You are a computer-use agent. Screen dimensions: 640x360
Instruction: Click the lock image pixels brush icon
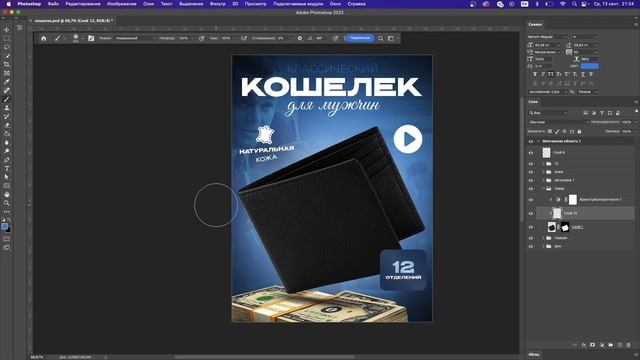pos(557,131)
